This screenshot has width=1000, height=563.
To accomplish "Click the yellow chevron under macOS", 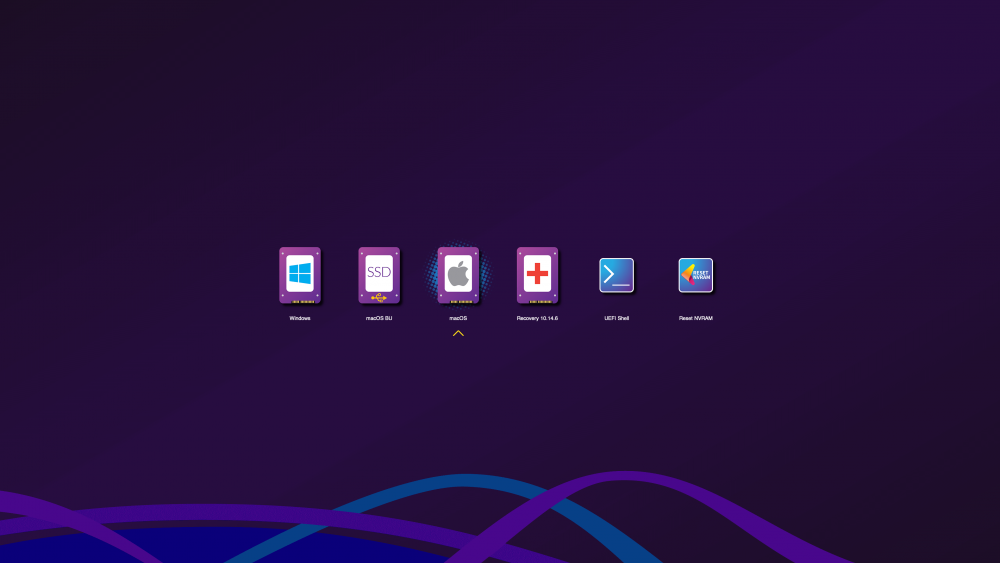I will tap(458, 333).
